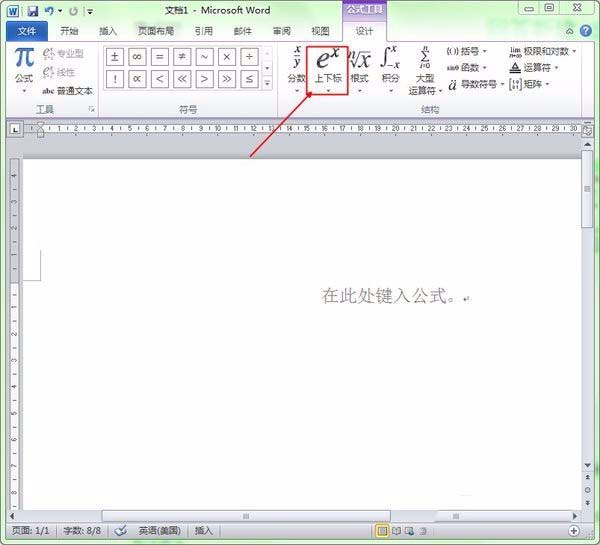600x545 pixels.
Task: Switch to the 引用 References tab
Action: [204, 31]
